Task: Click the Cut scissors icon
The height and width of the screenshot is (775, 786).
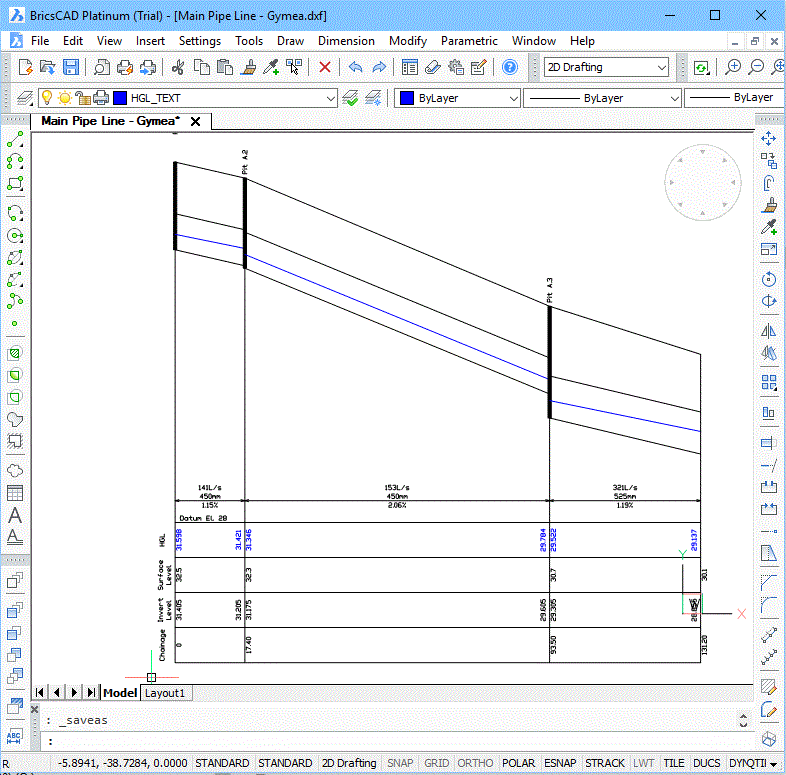Action: [177, 67]
